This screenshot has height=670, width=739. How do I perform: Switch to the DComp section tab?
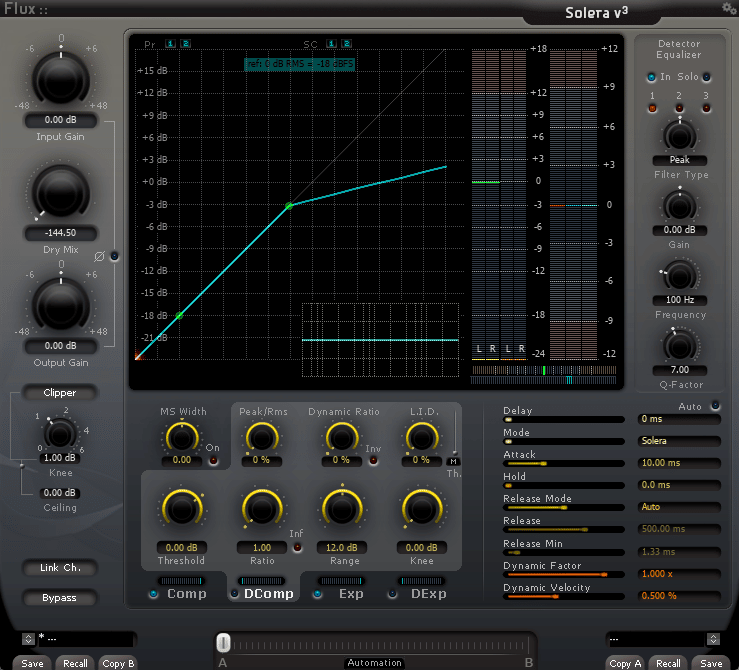point(268,593)
